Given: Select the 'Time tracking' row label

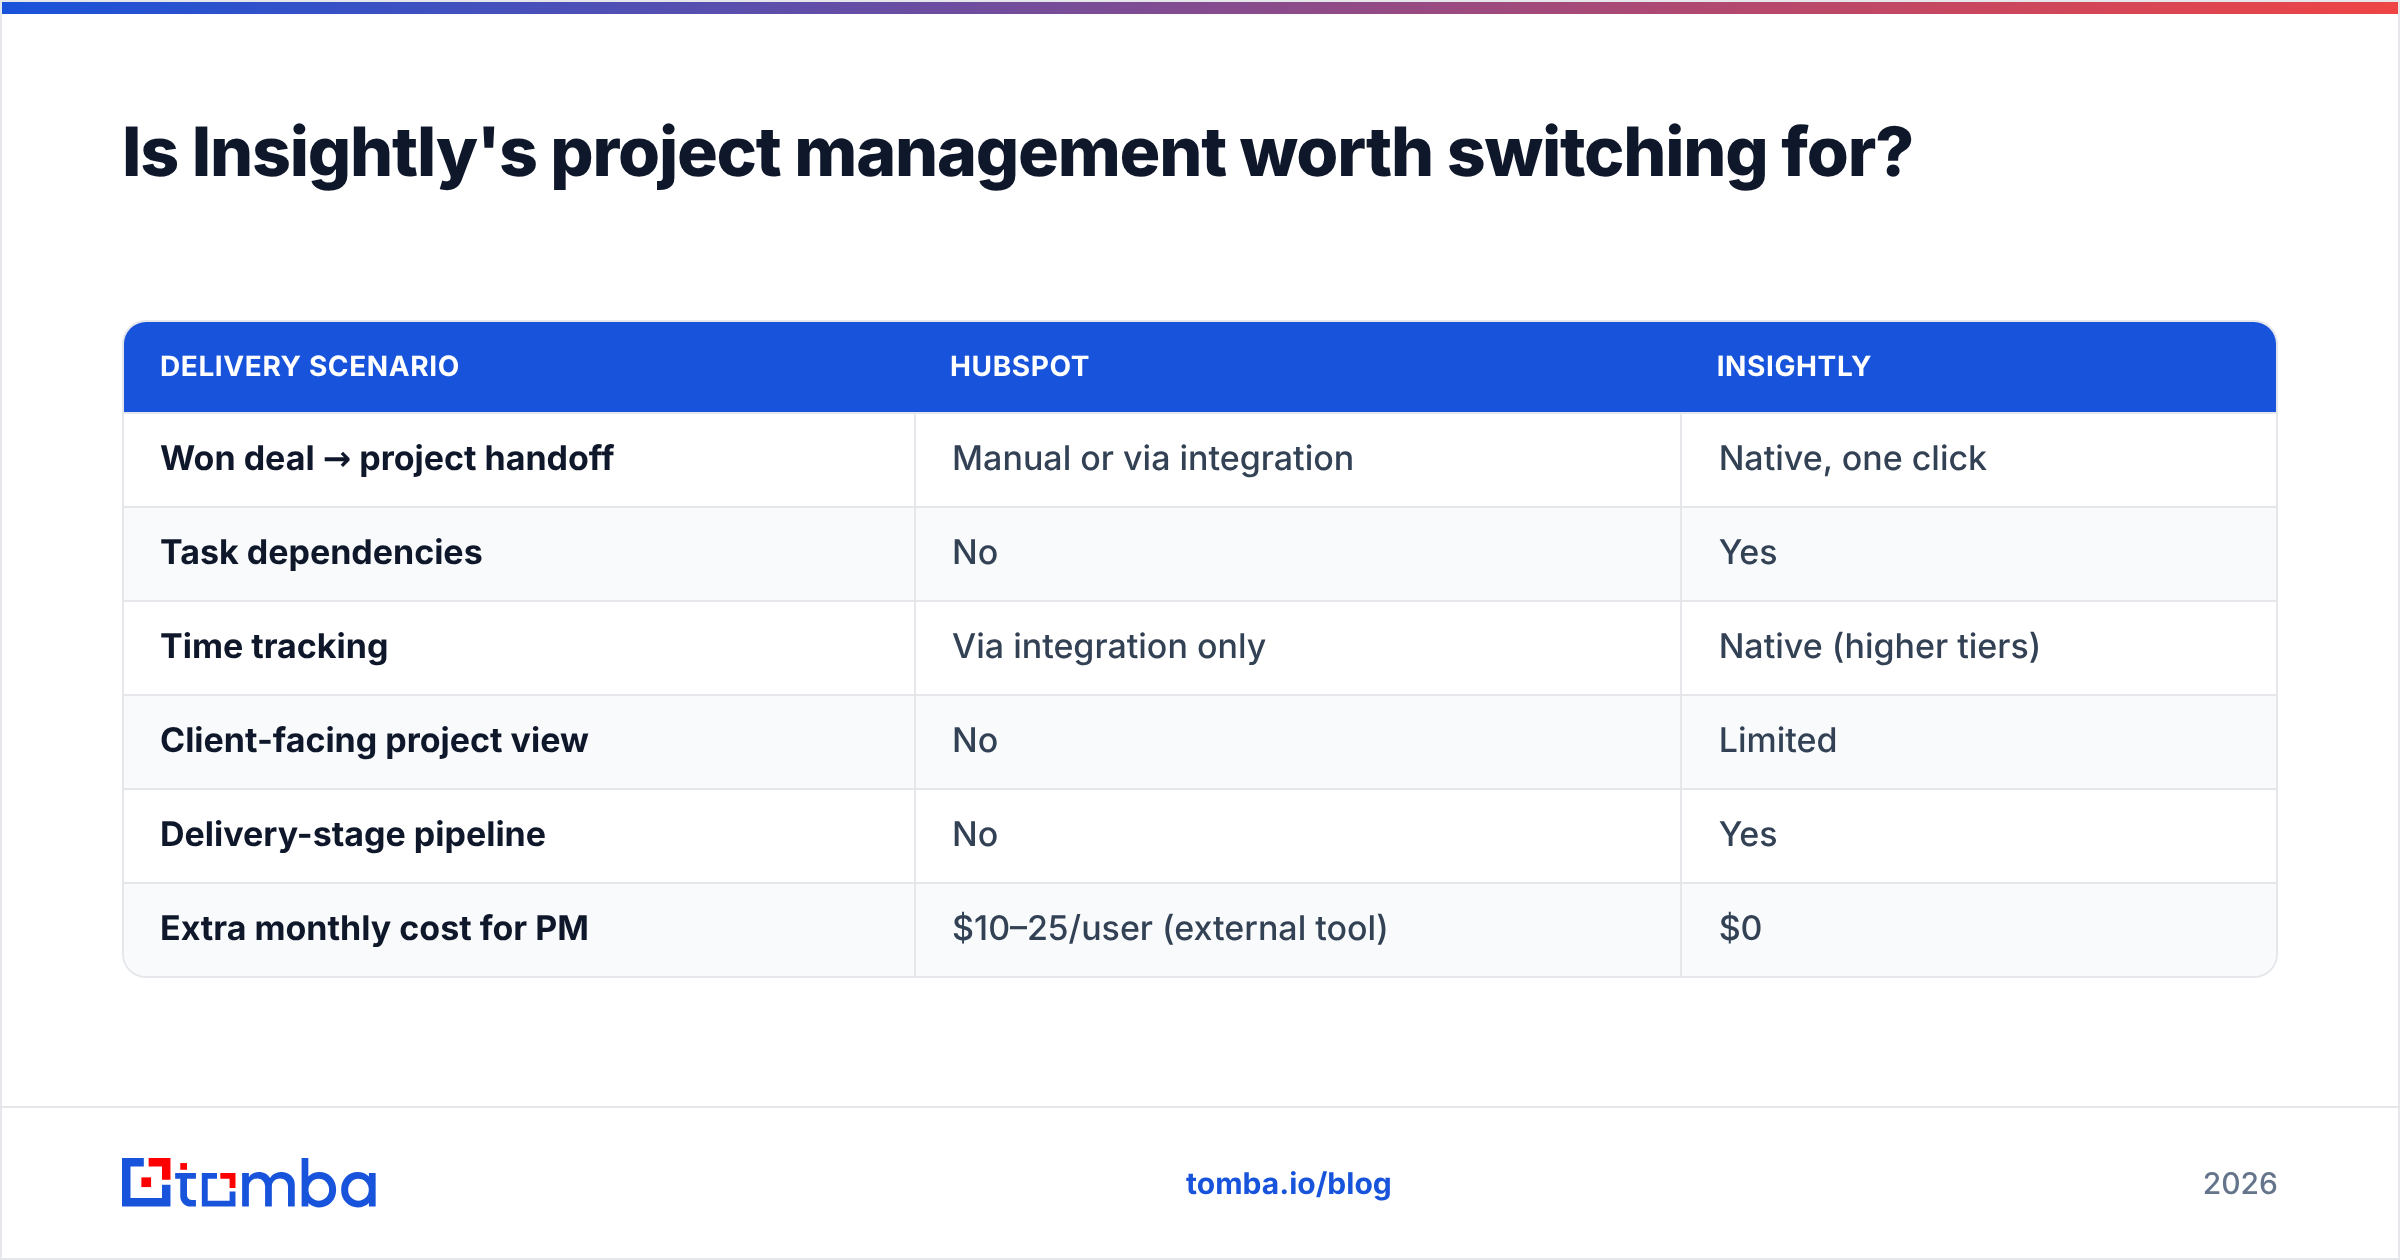Looking at the screenshot, I should pos(274,646).
